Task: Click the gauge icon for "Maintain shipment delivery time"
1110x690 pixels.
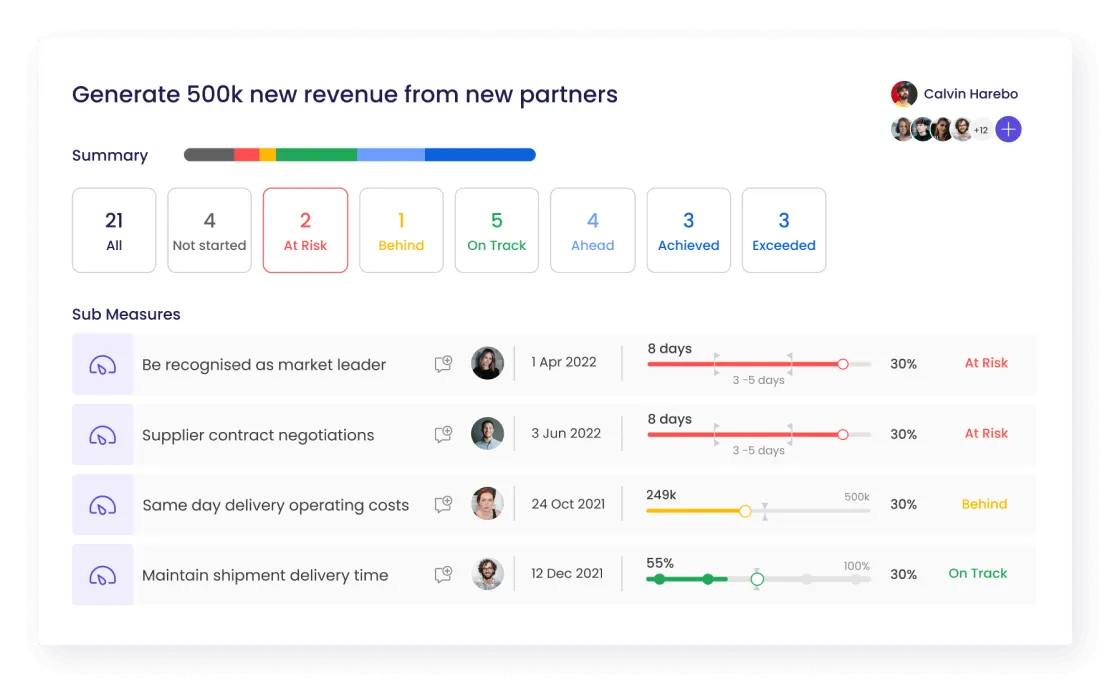Action: [103, 574]
